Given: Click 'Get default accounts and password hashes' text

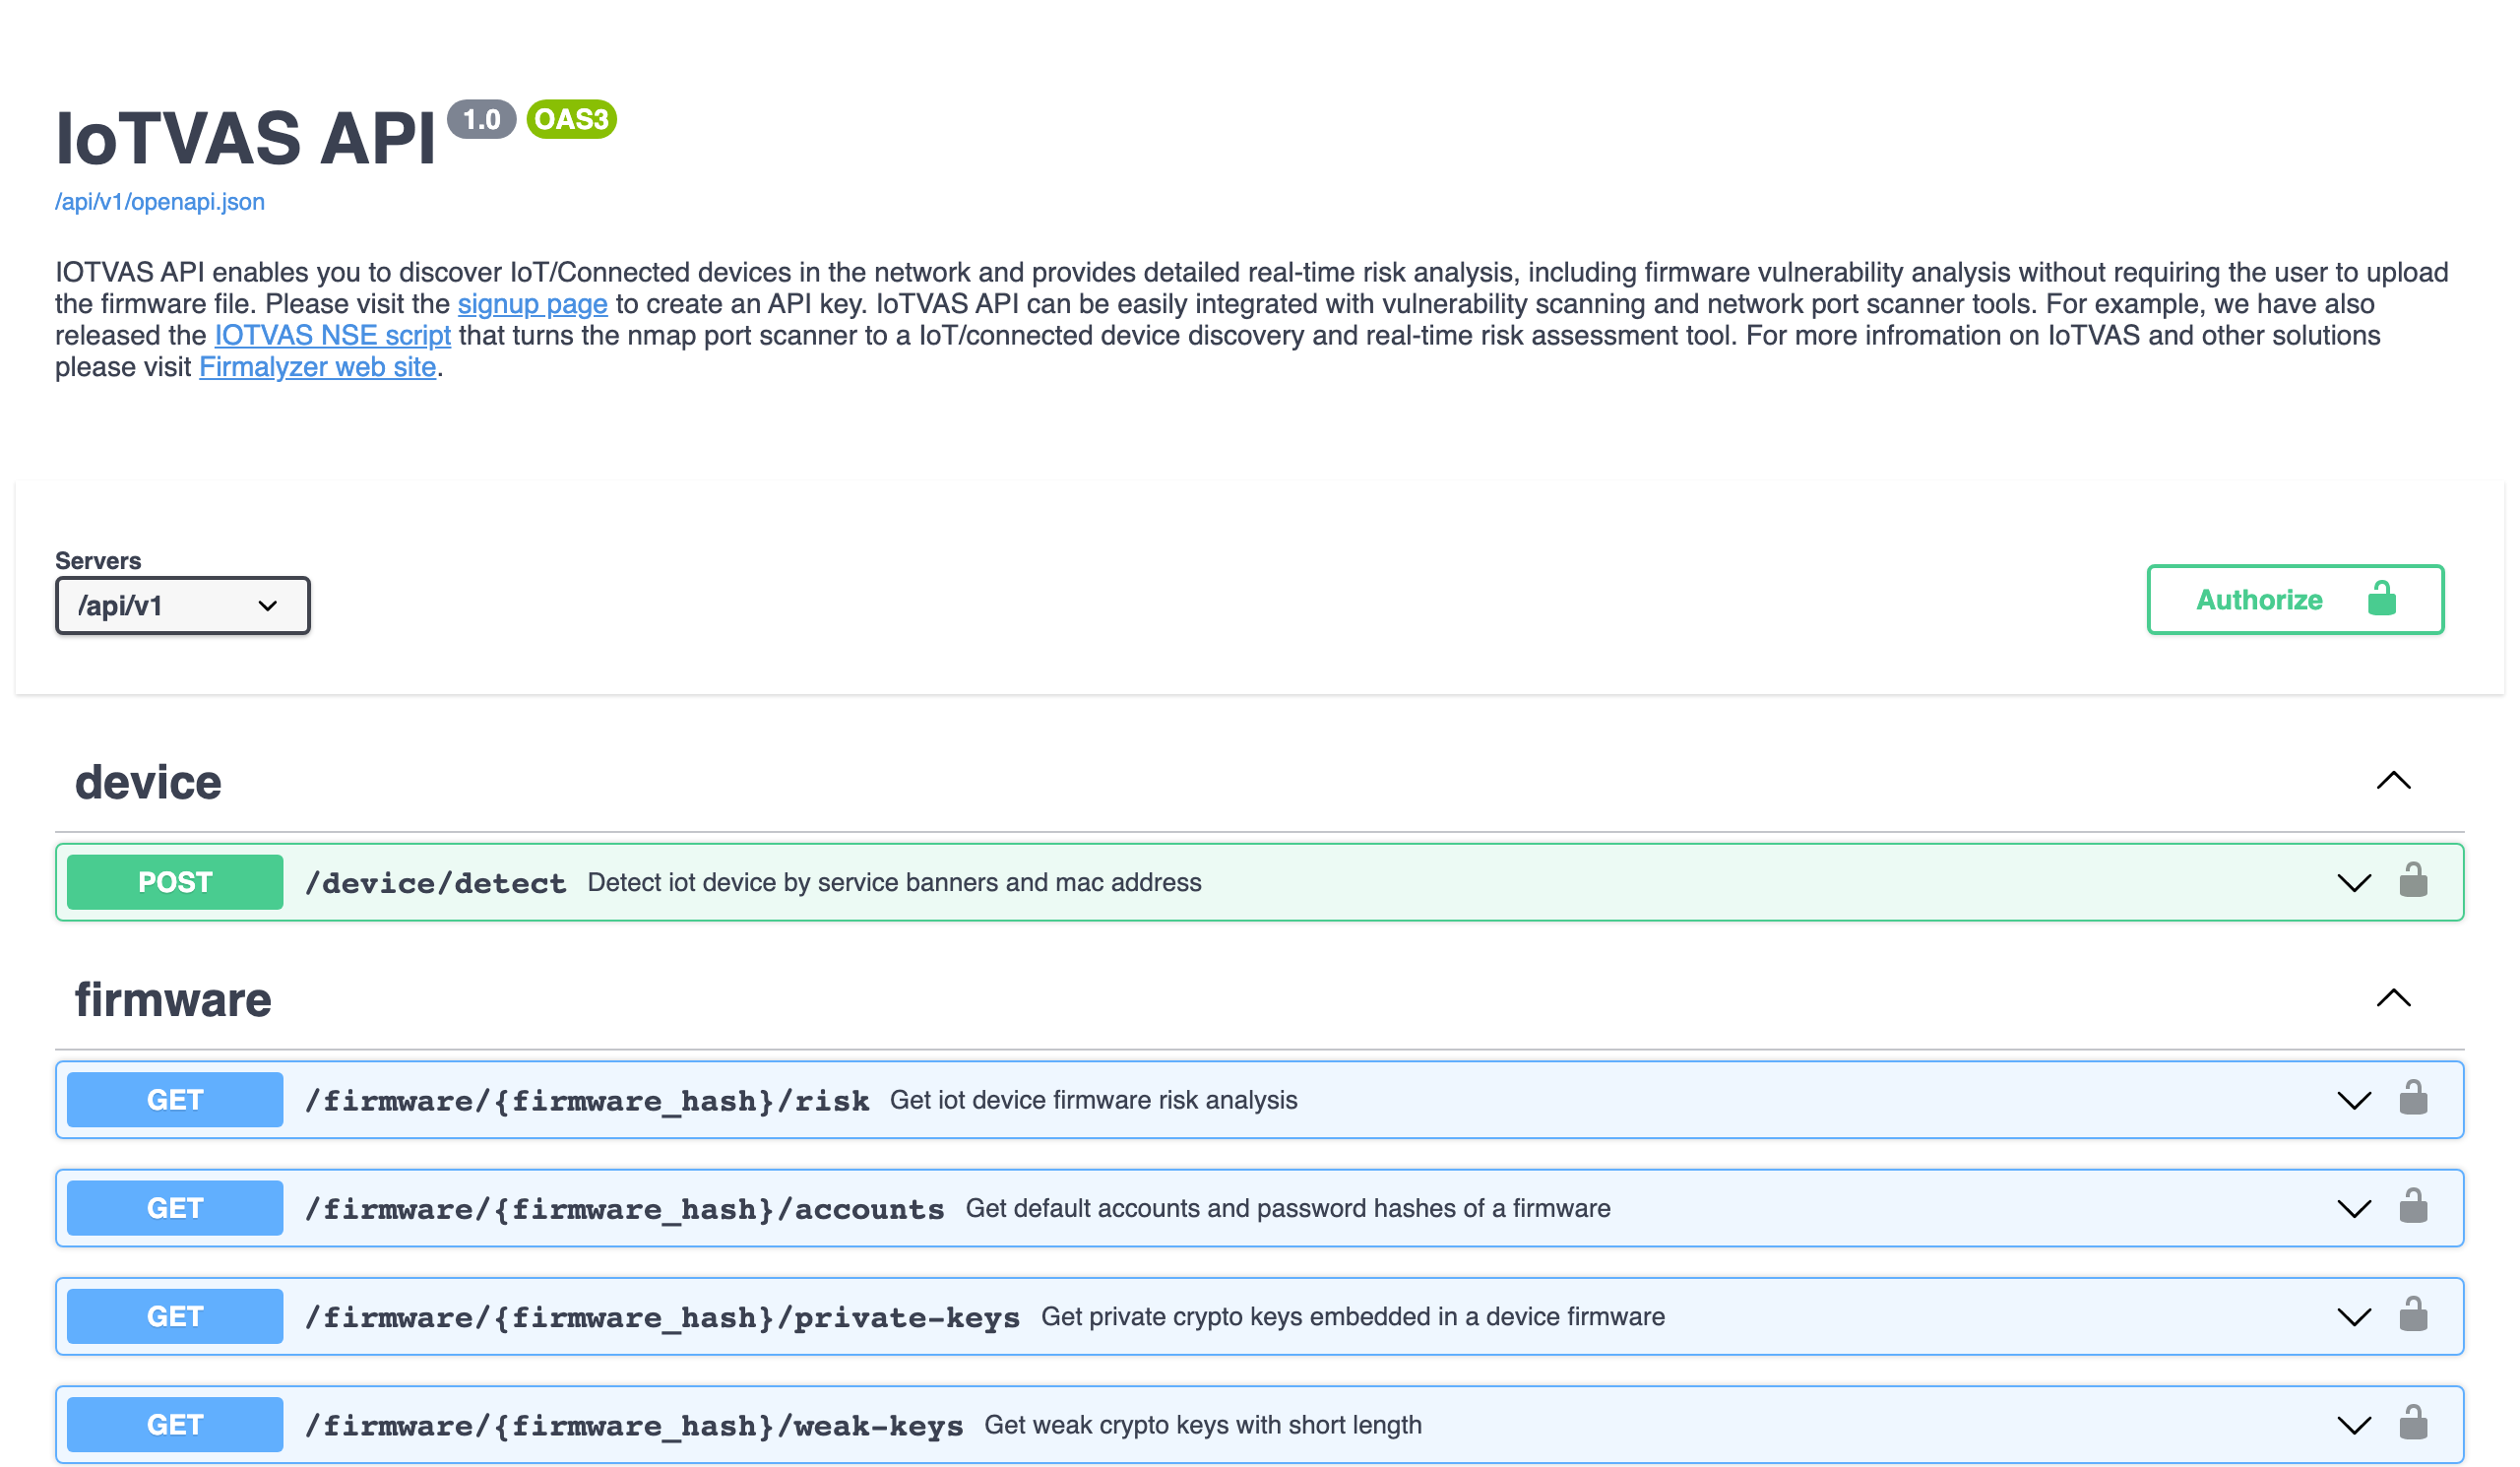Looking at the screenshot, I should [x=1288, y=1208].
